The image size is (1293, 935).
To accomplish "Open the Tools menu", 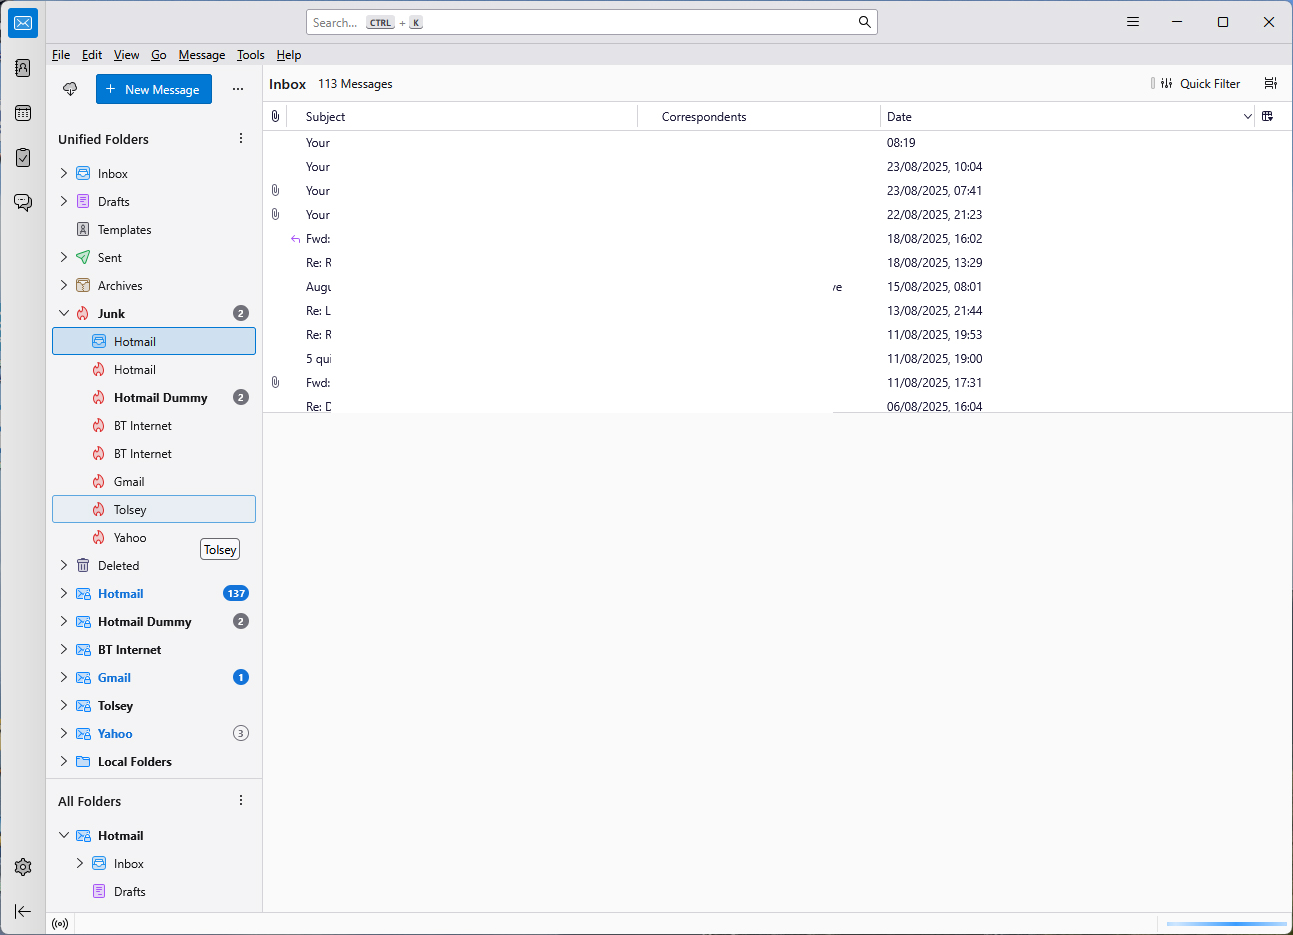I will [x=250, y=55].
